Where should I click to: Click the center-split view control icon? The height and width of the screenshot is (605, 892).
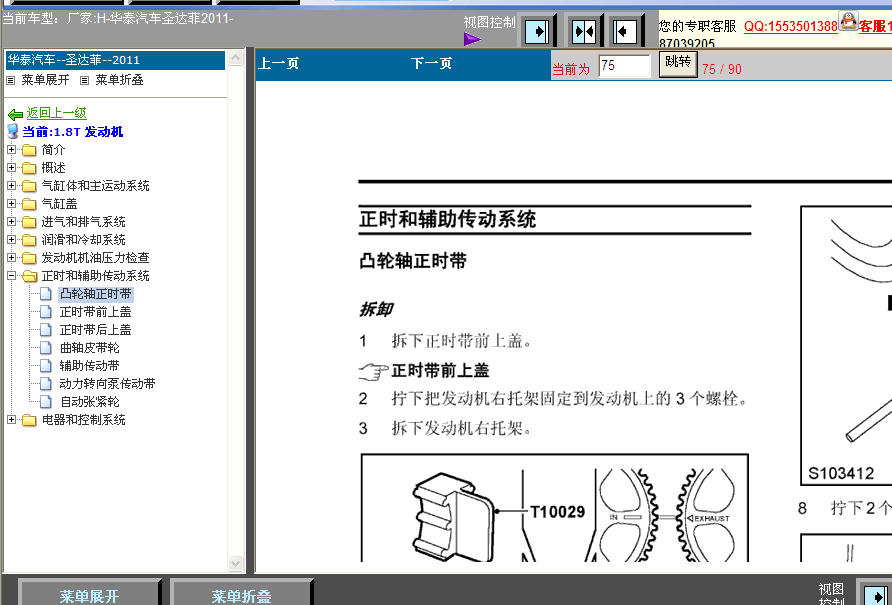tap(584, 31)
